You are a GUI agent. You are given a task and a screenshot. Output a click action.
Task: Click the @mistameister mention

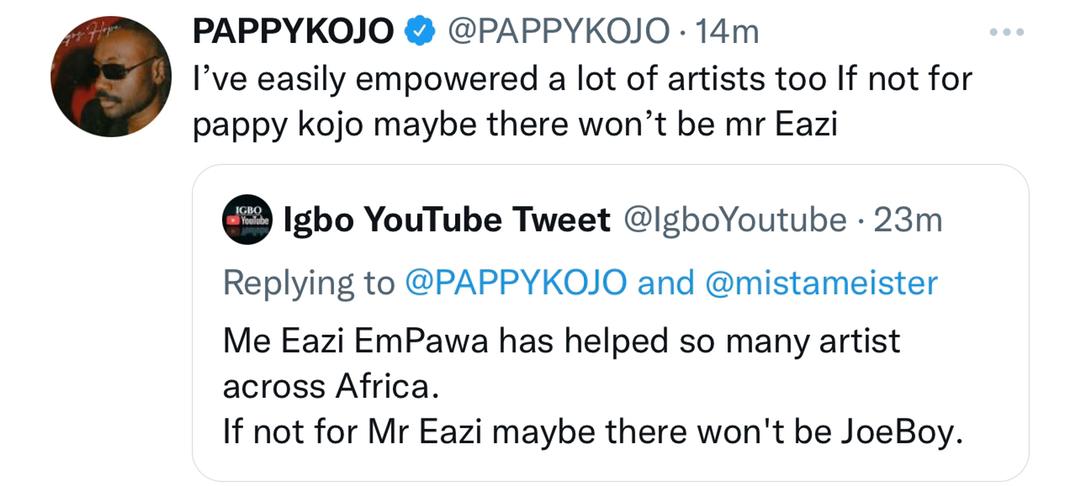point(822,284)
